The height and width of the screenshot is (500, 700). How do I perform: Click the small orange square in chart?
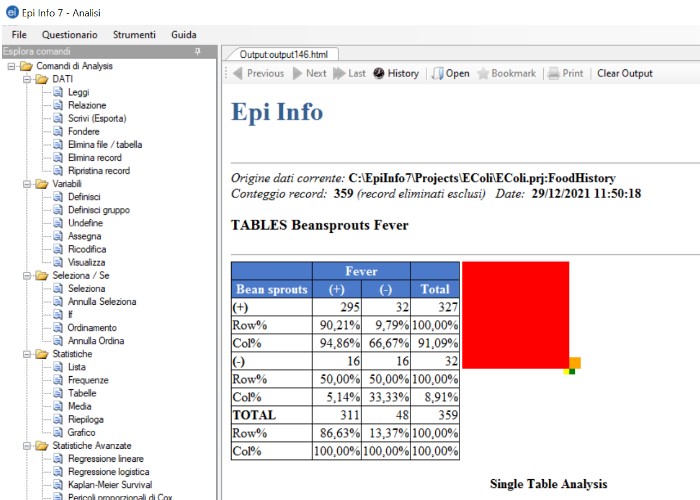(x=575, y=362)
